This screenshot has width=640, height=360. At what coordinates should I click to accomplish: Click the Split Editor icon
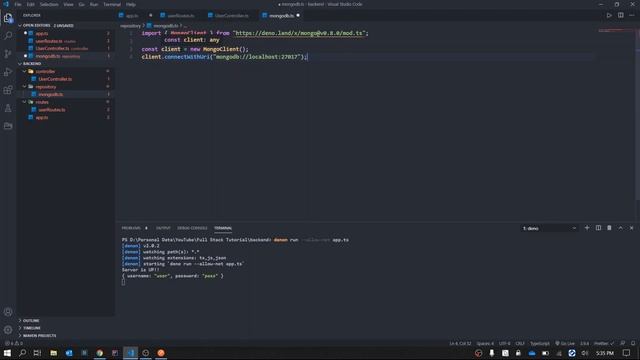(x=620, y=16)
